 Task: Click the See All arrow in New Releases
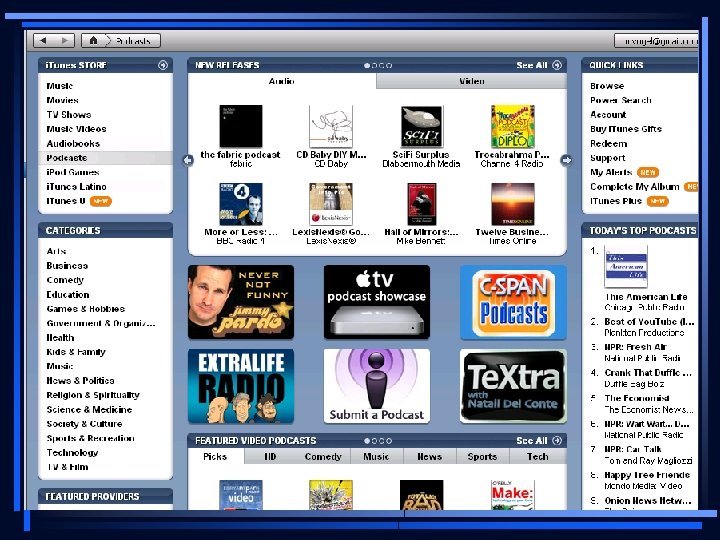click(557, 65)
